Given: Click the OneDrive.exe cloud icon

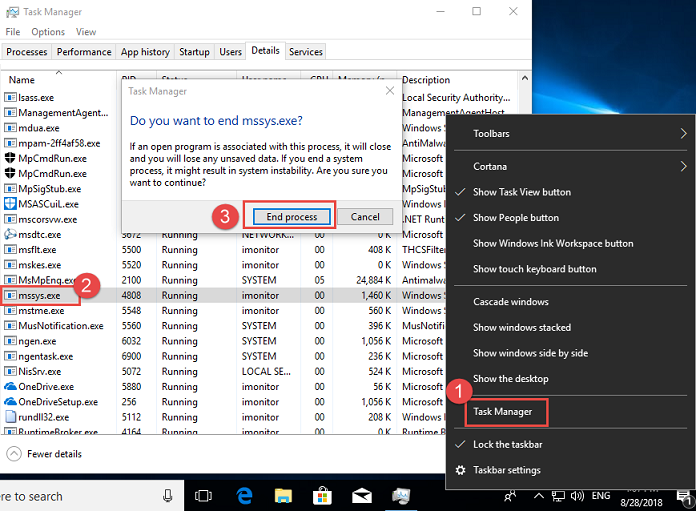Looking at the screenshot, I should pos(10,386).
